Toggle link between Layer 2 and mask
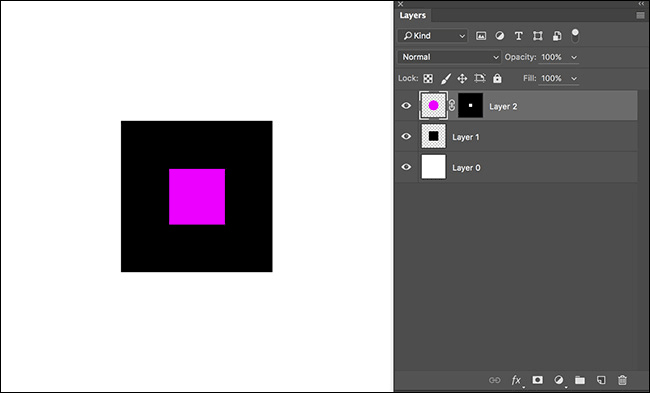This screenshot has width=650, height=393. 452,105
